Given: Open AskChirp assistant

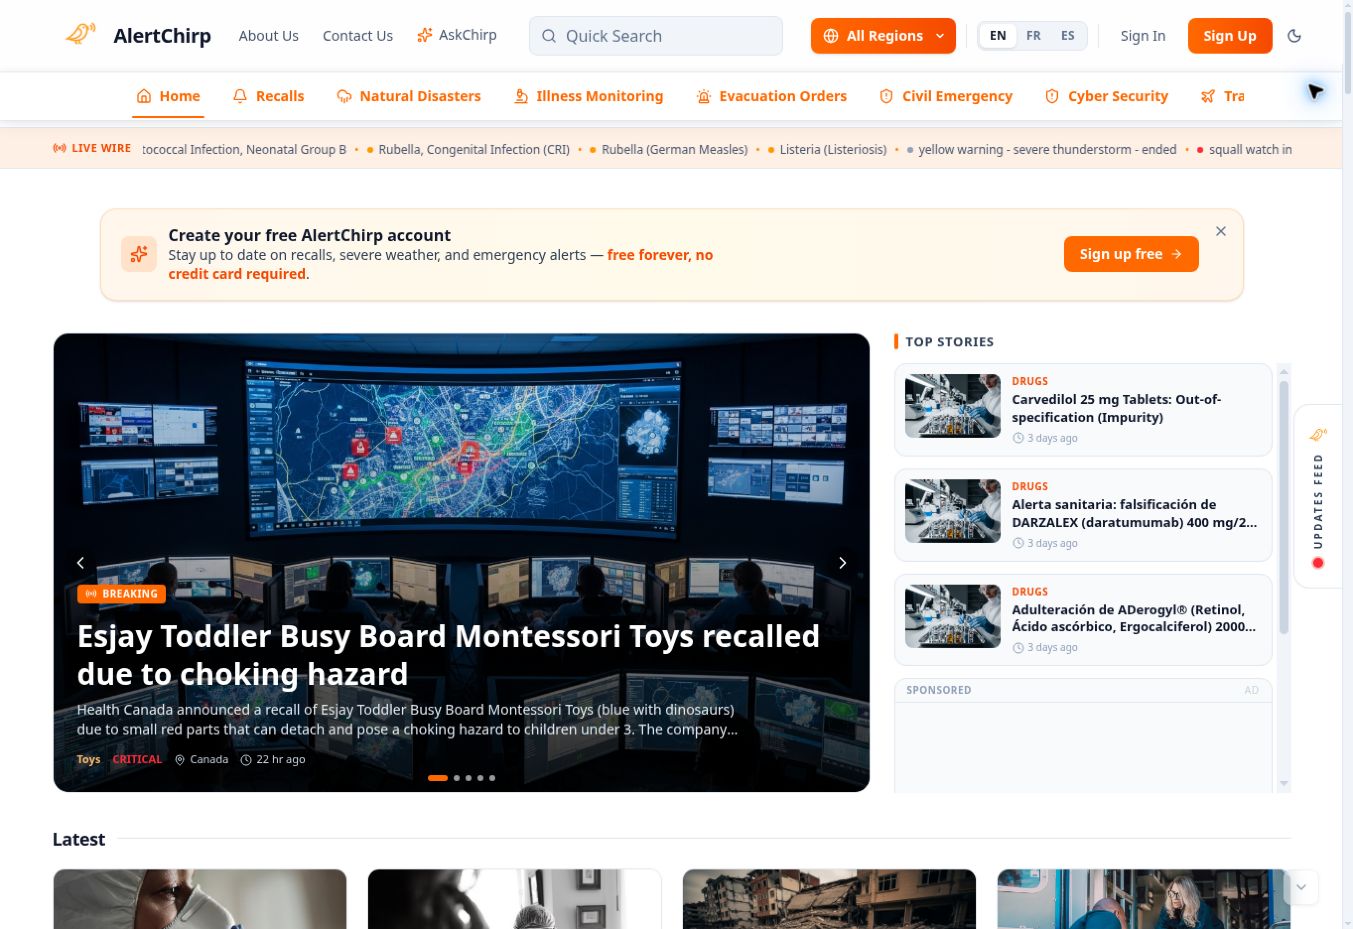Looking at the screenshot, I should (457, 35).
